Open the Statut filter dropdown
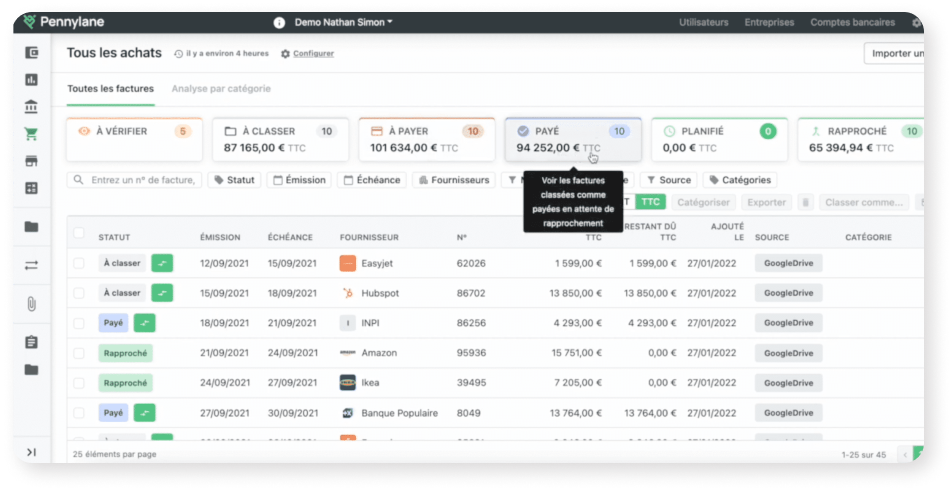Screen dimensions: 952x491 234,180
